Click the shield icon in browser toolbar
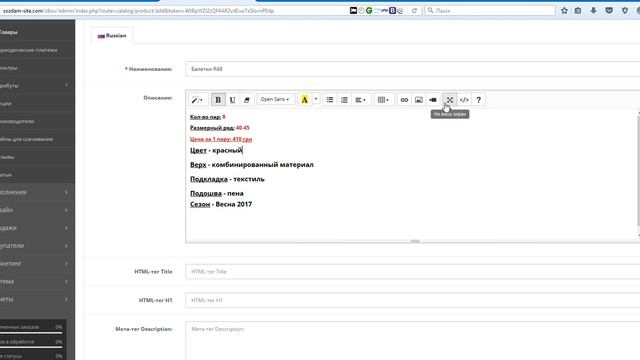Screen dimensions: 640x360 [x=624, y=11]
